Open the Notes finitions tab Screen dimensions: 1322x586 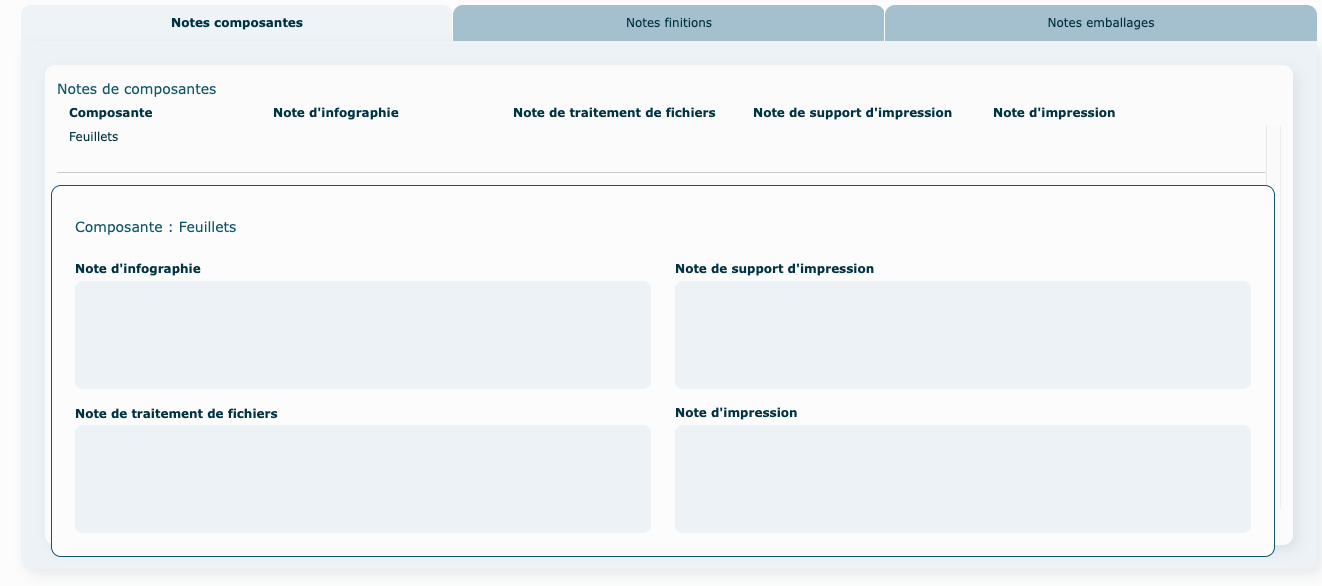point(668,23)
